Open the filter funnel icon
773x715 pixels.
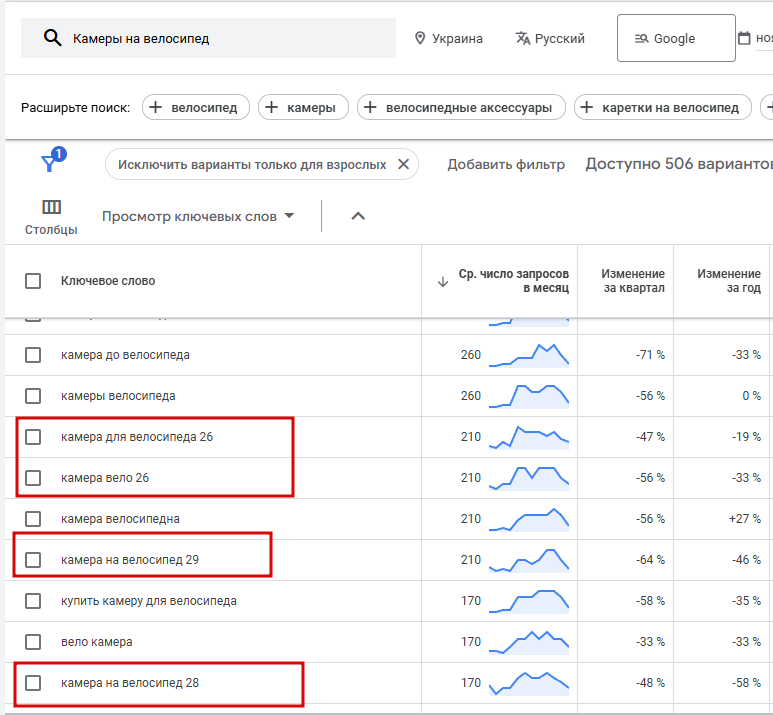49,163
